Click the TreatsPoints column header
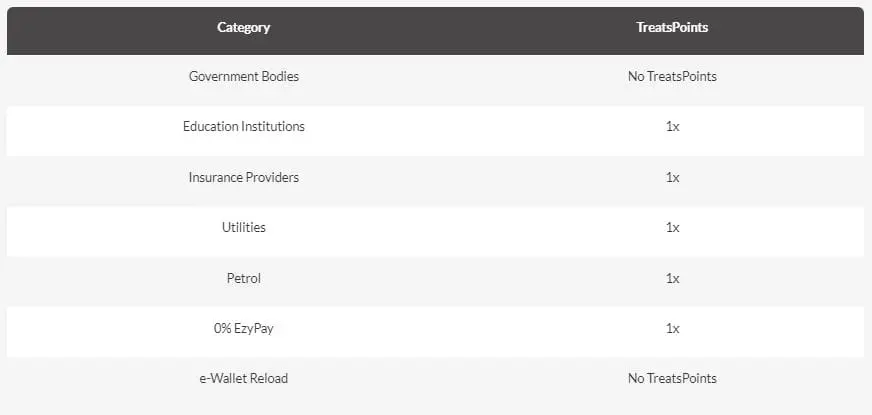Viewport: 872px width, 415px height. (672, 28)
